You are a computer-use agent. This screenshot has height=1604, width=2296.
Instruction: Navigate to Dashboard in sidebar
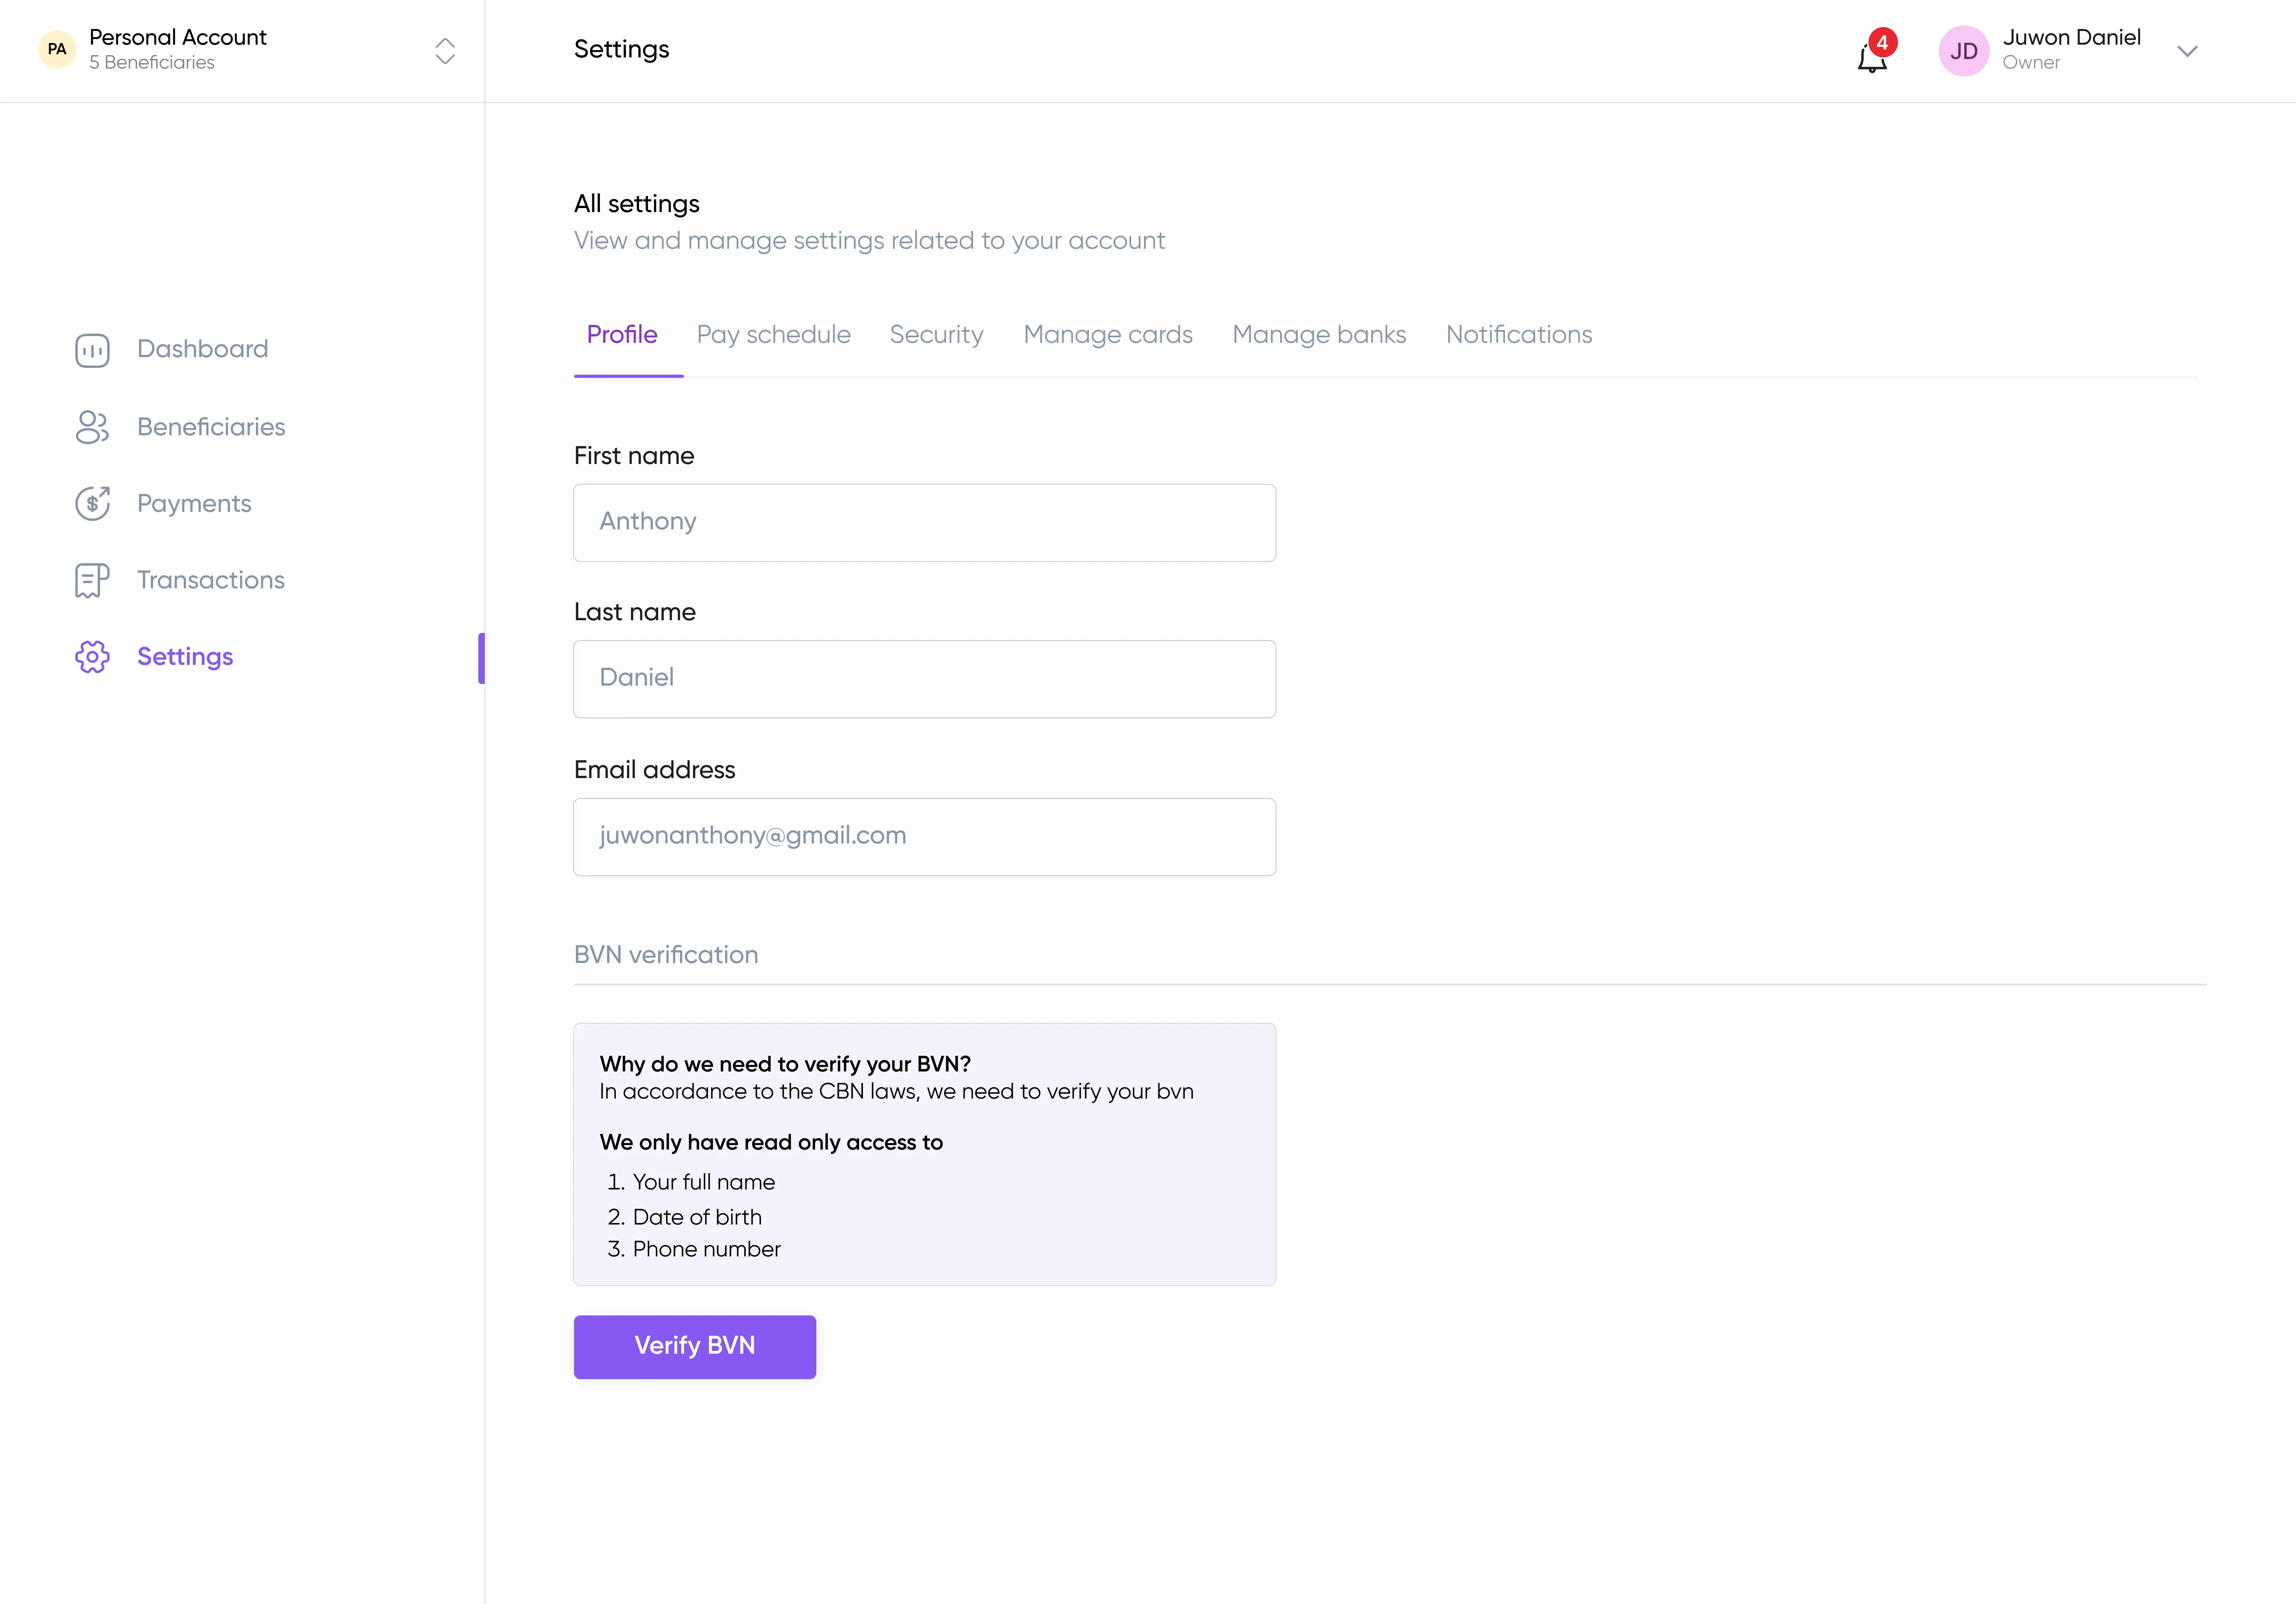tap(202, 349)
